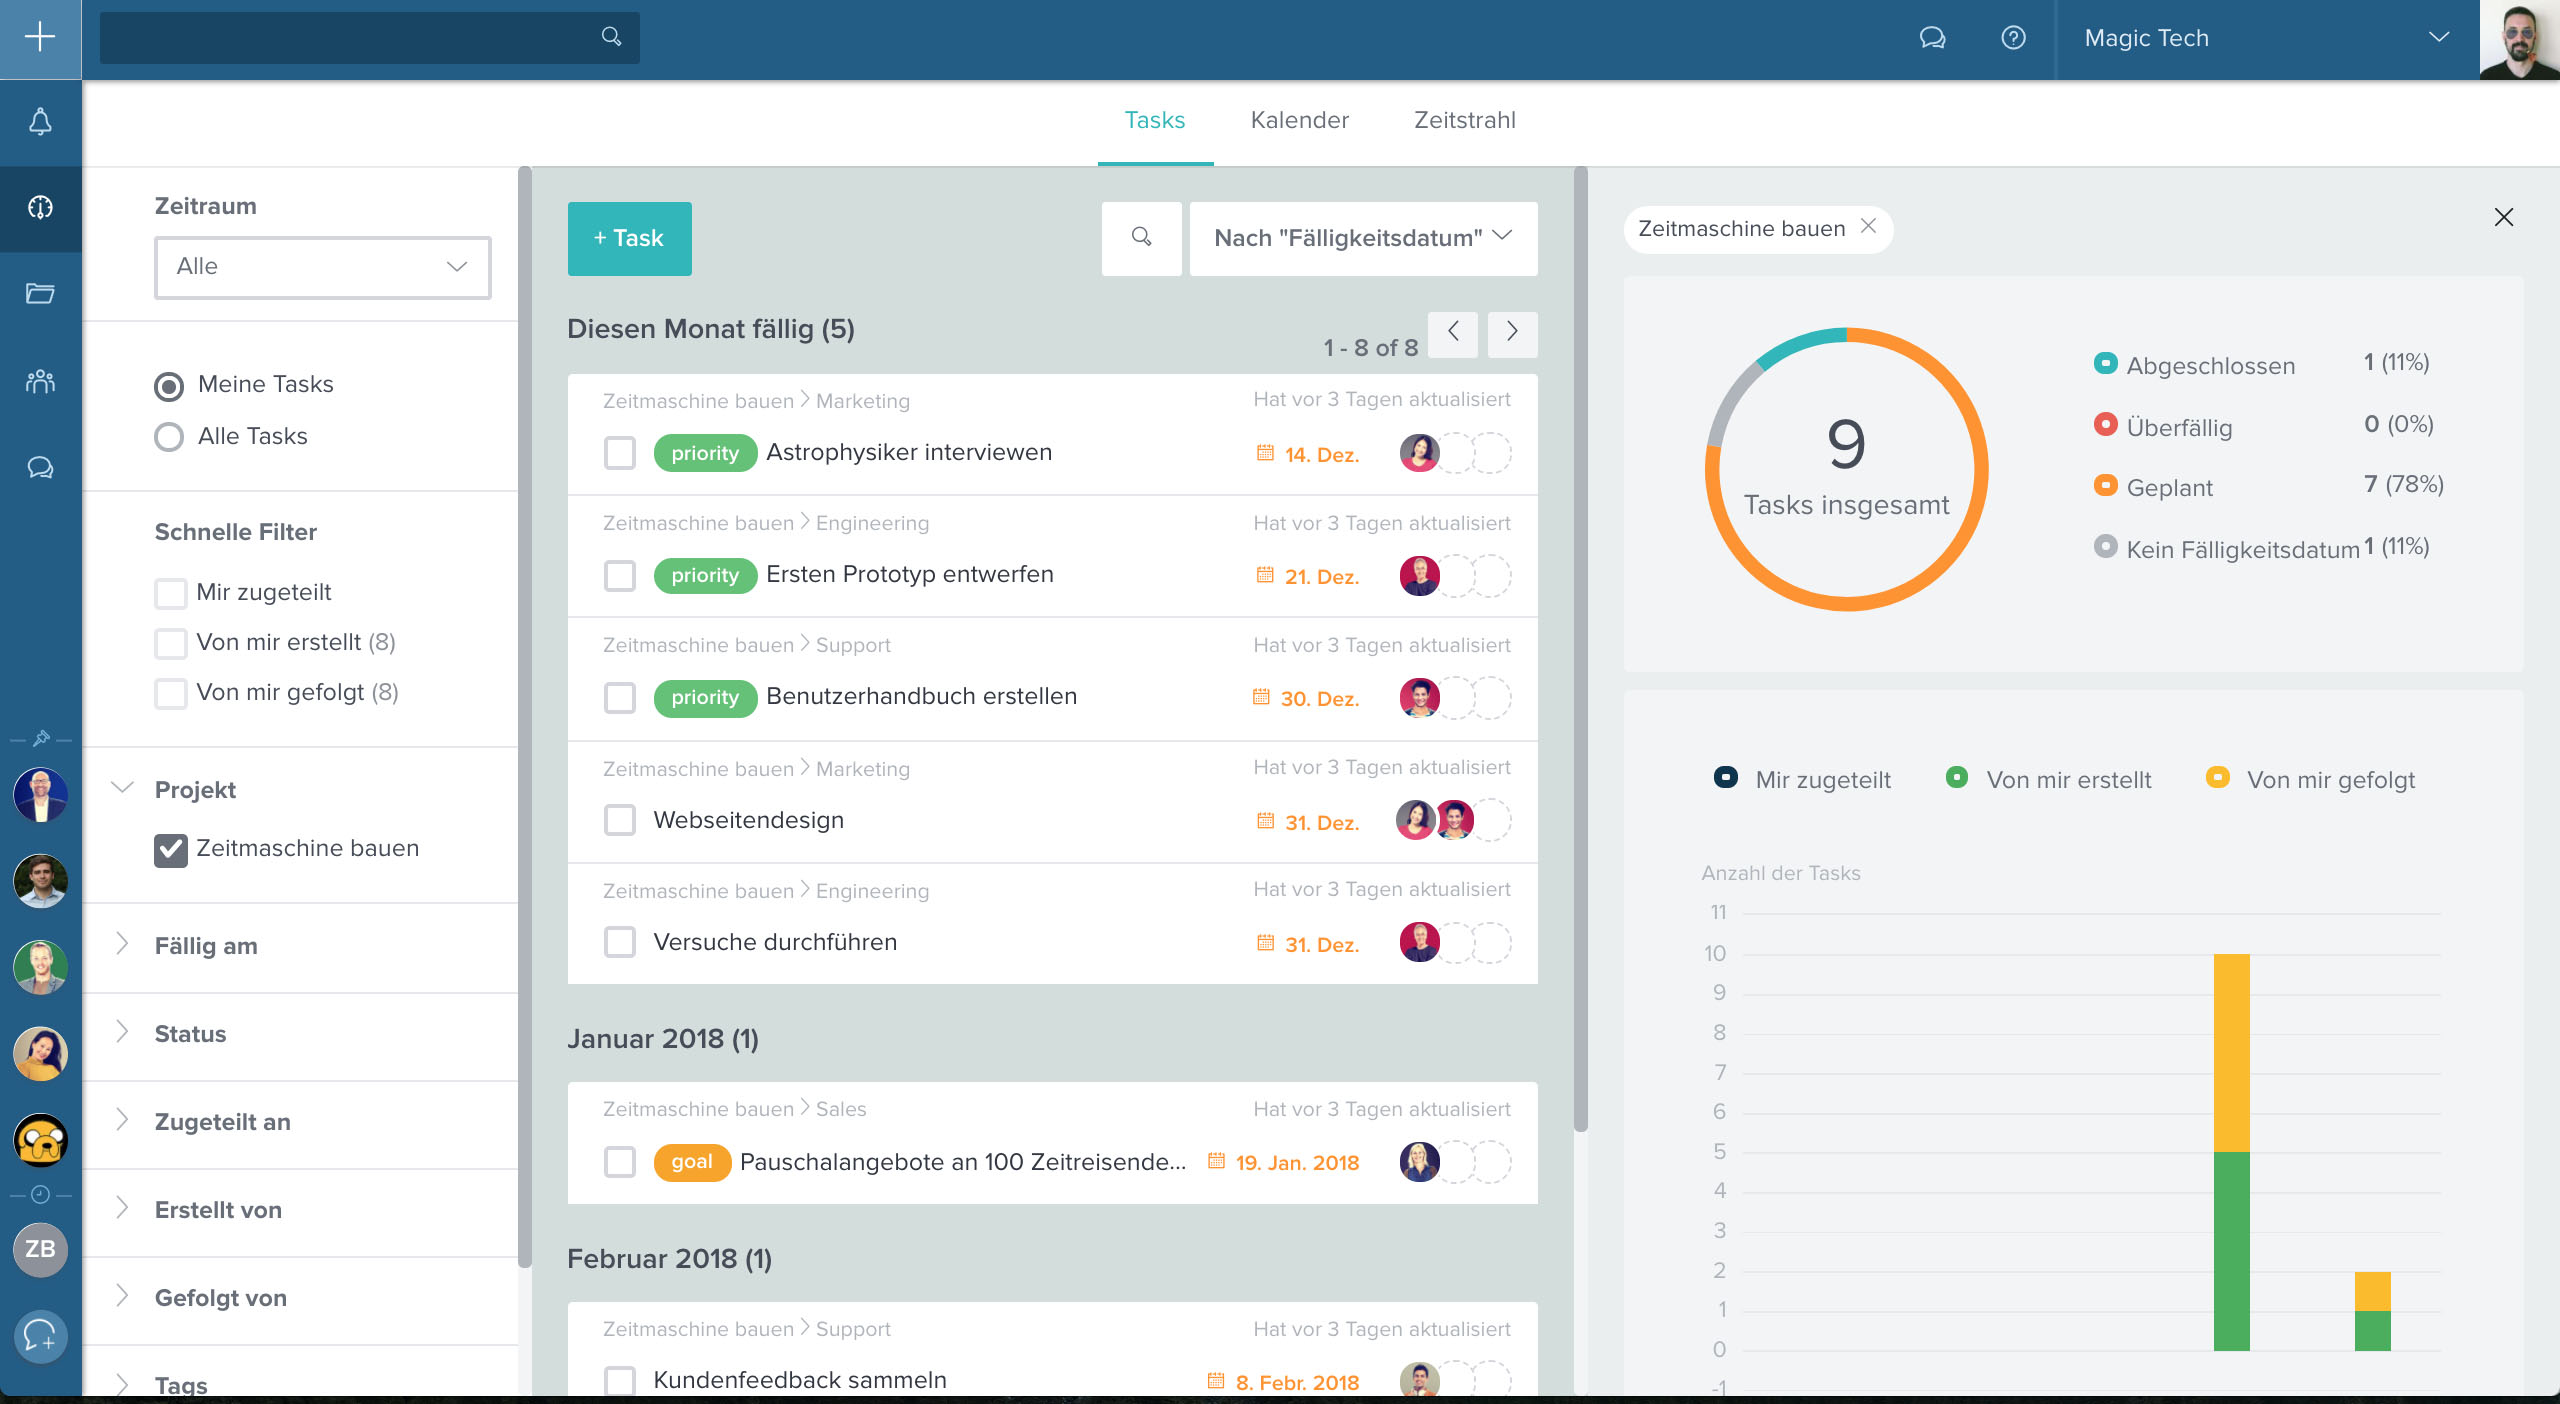Viewport: 2560px width, 1404px height.
Task: Mark Astrophysiker interviewen task as done
Action: tap(620, 453)
